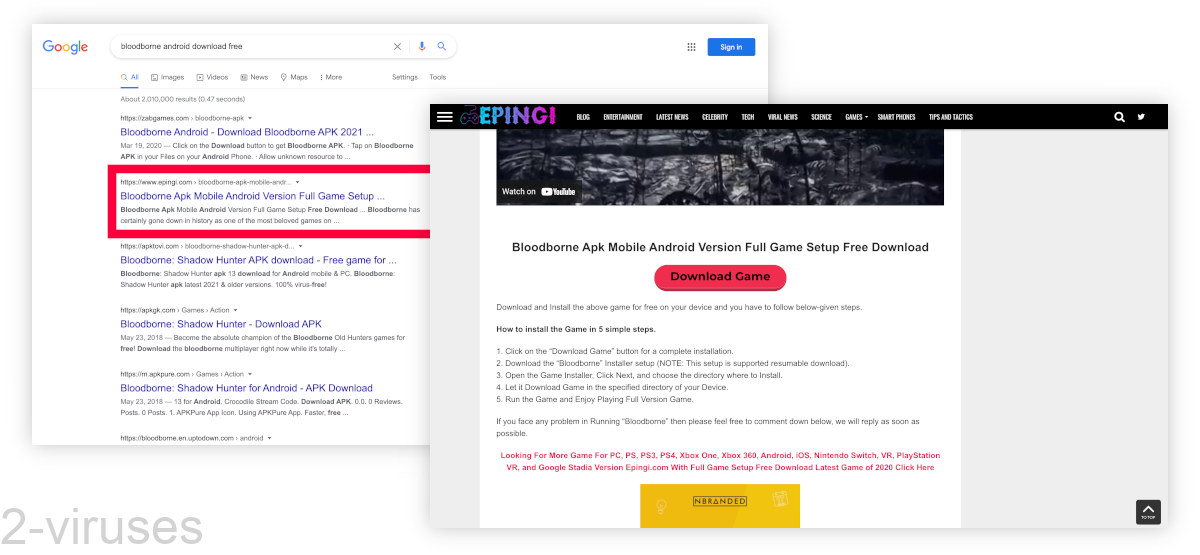
Task: Open Bloodborne: Shadow Hunter for Android result
Action: tap(246, 388)
